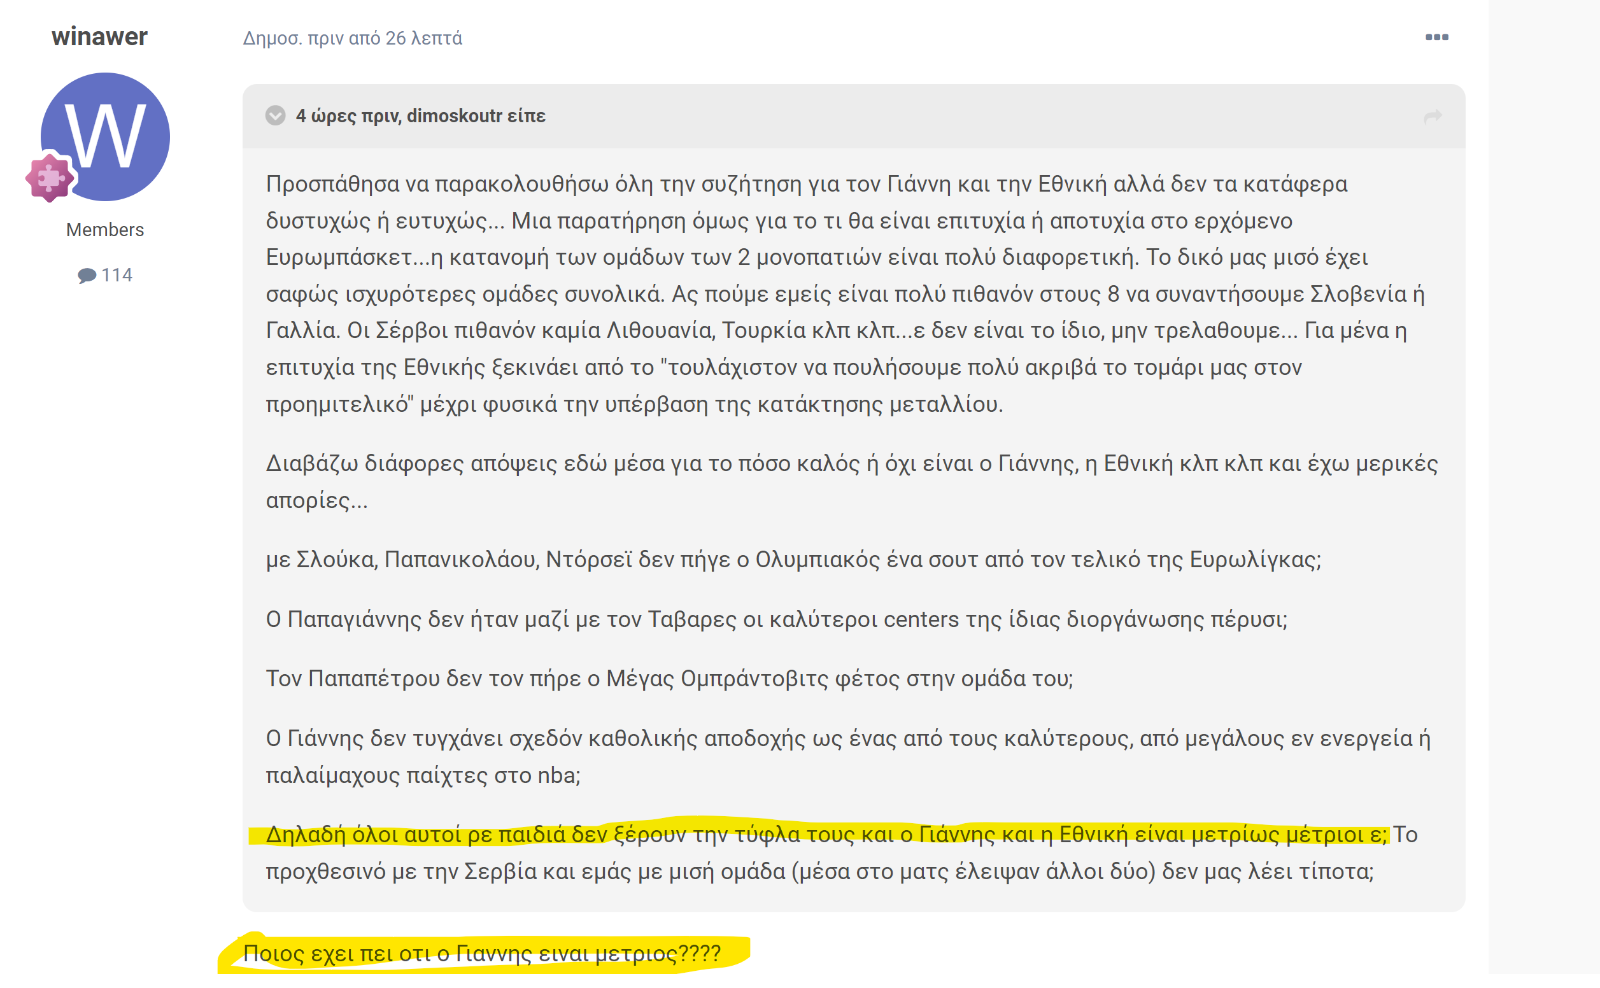This screenshot has width=1600, height=988.
Task: Click the line starting 'Διαβάζω διάφορες απόψεις'
Action: tap(852, 482)
